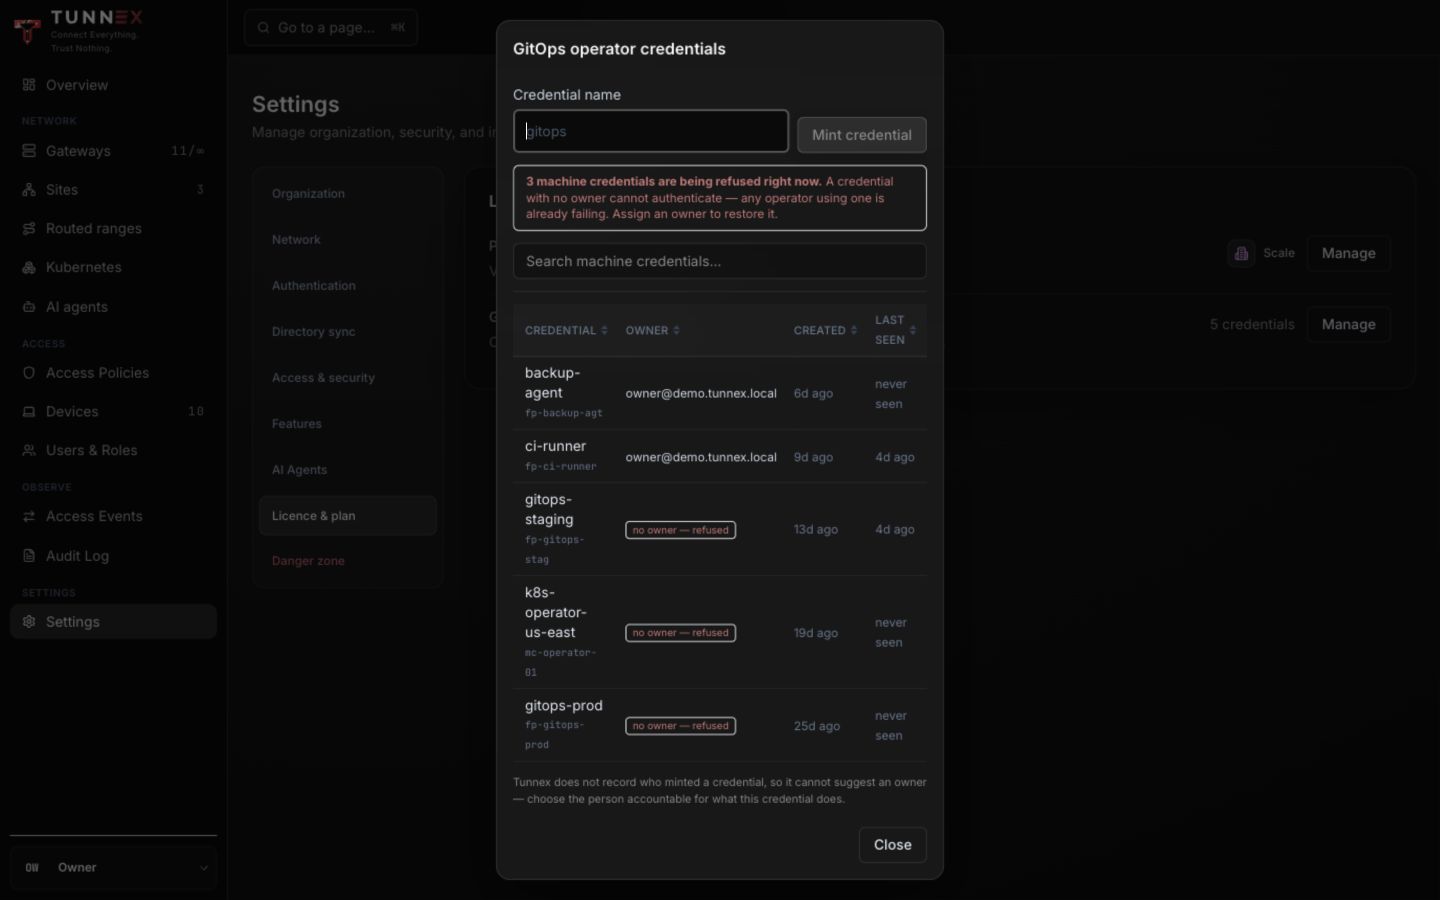Click the fp-backup-agt fingerprint text
This screenshot has height=900, width=1440.
coord(564,413)
